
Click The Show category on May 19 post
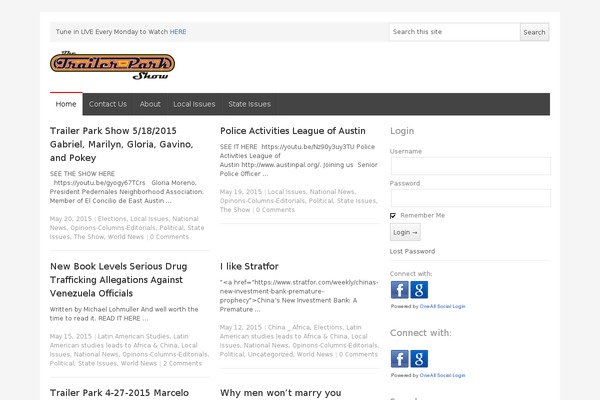[235, 210]
